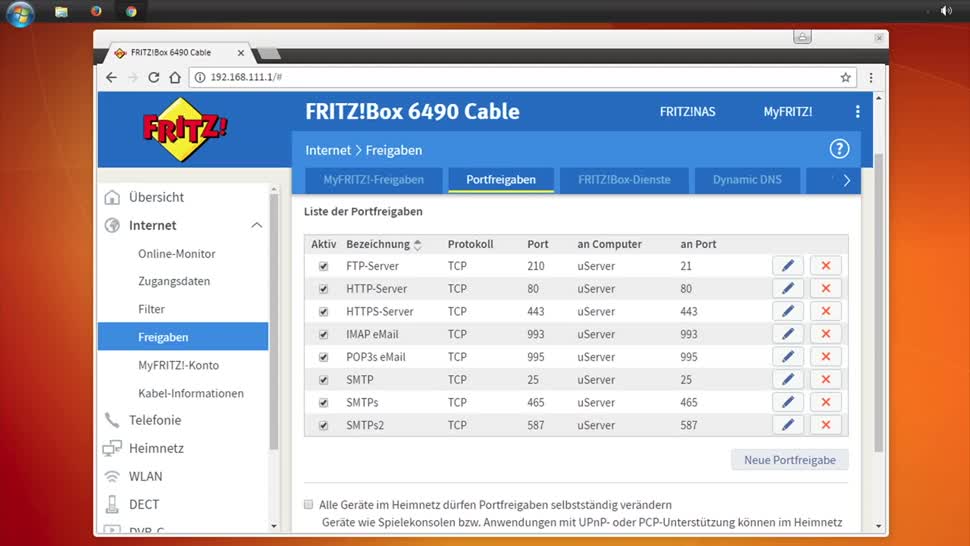
Task: Uncheck the HTTPS-Server active checkbox
Action: (x=323, y=312)
